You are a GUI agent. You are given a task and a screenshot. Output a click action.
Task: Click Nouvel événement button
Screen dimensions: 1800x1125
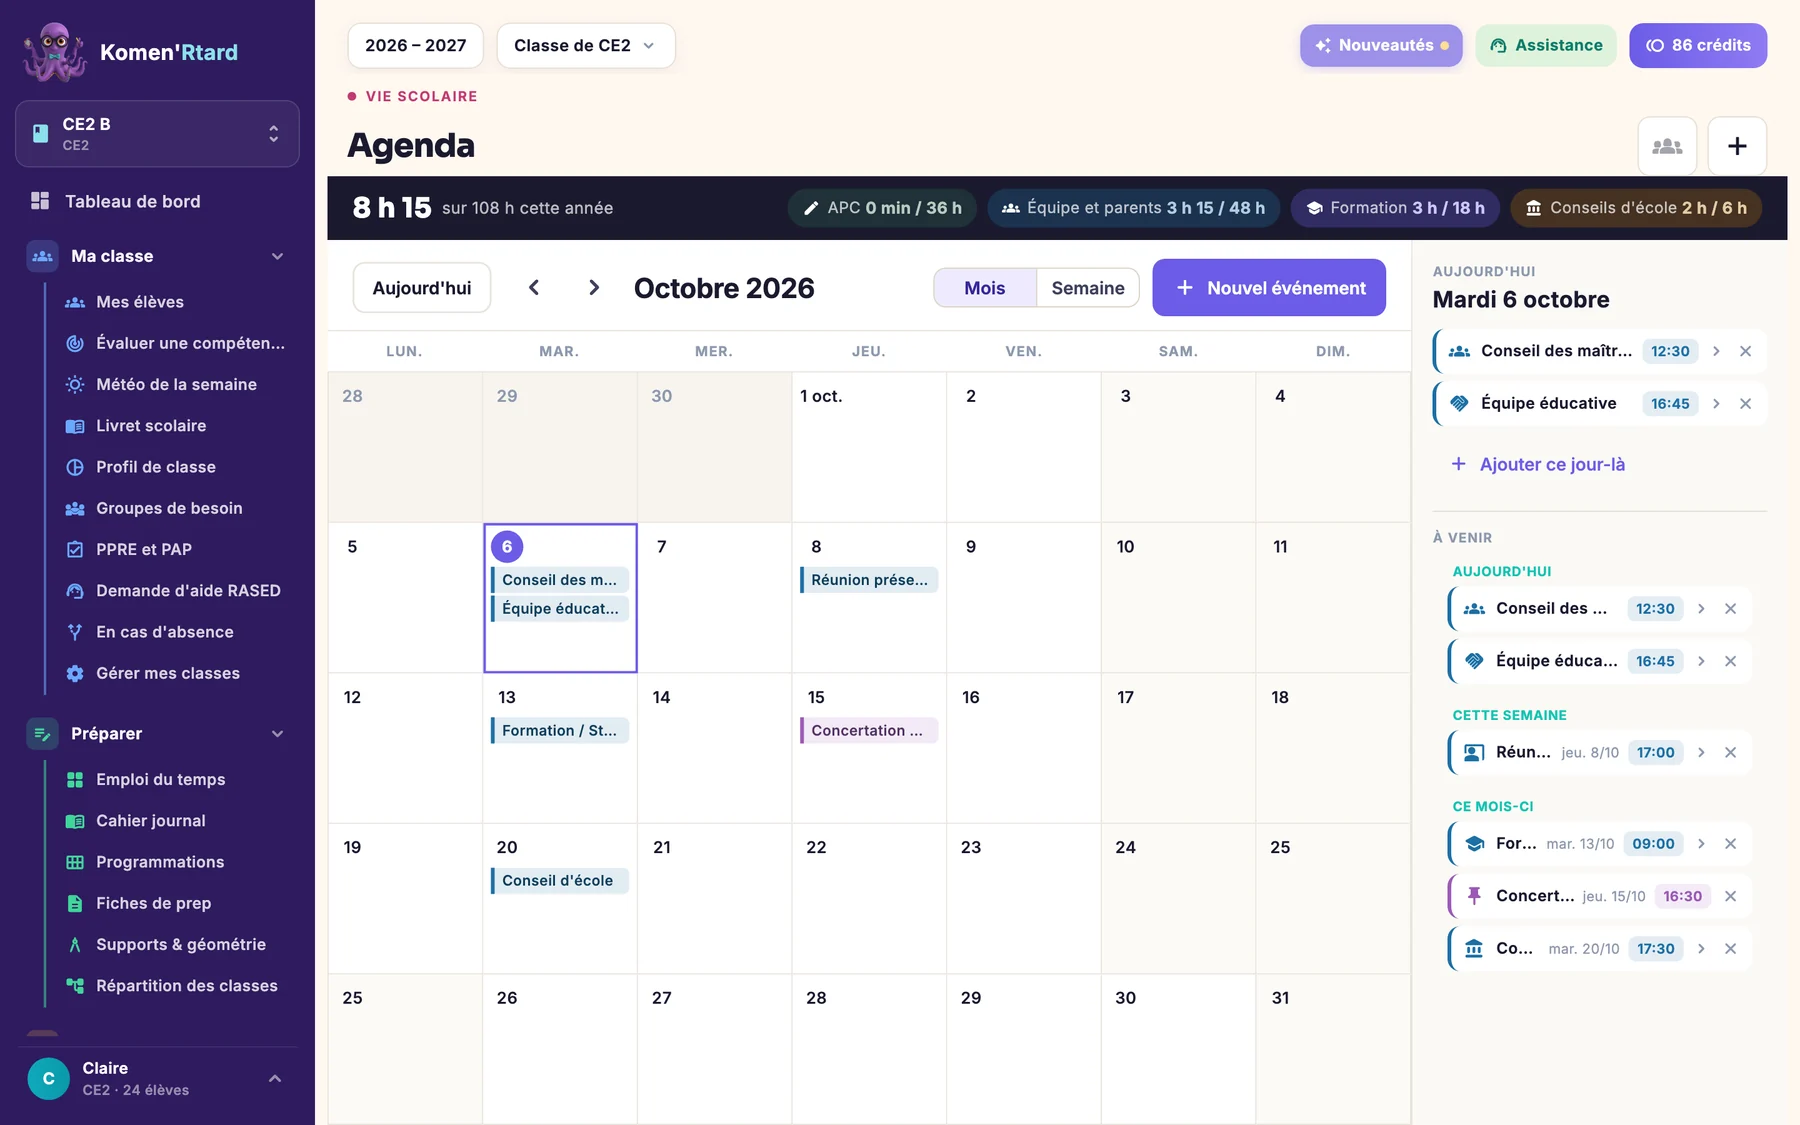(1269, 288)
